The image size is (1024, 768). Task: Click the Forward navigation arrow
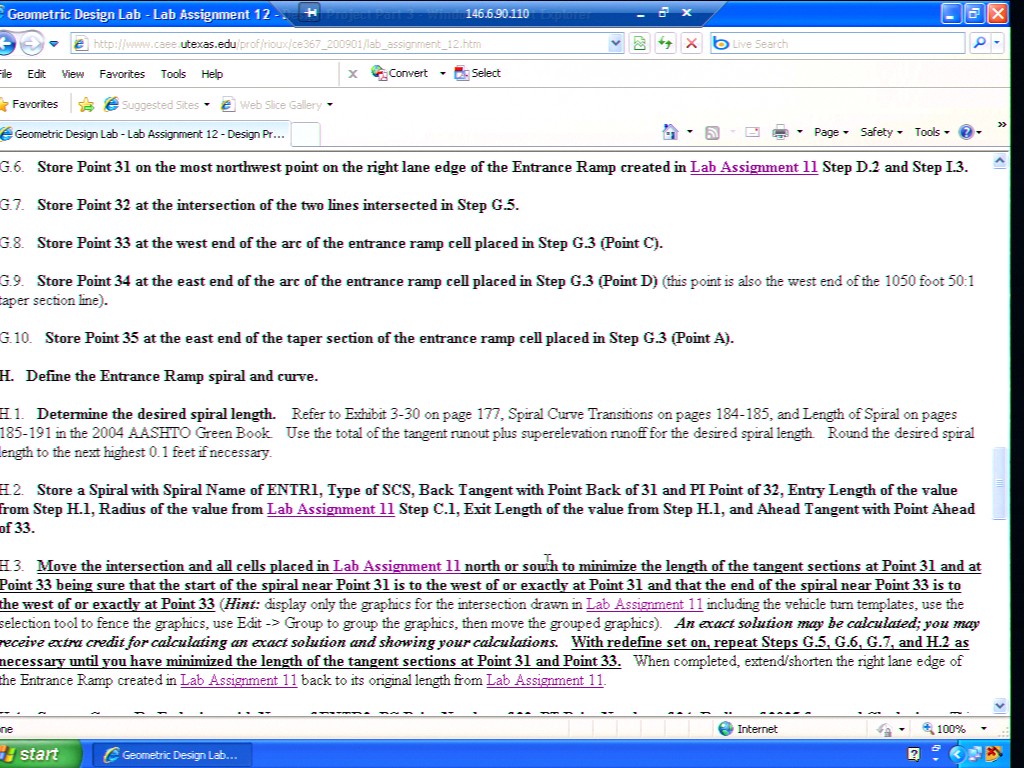(x=31, y=44)
